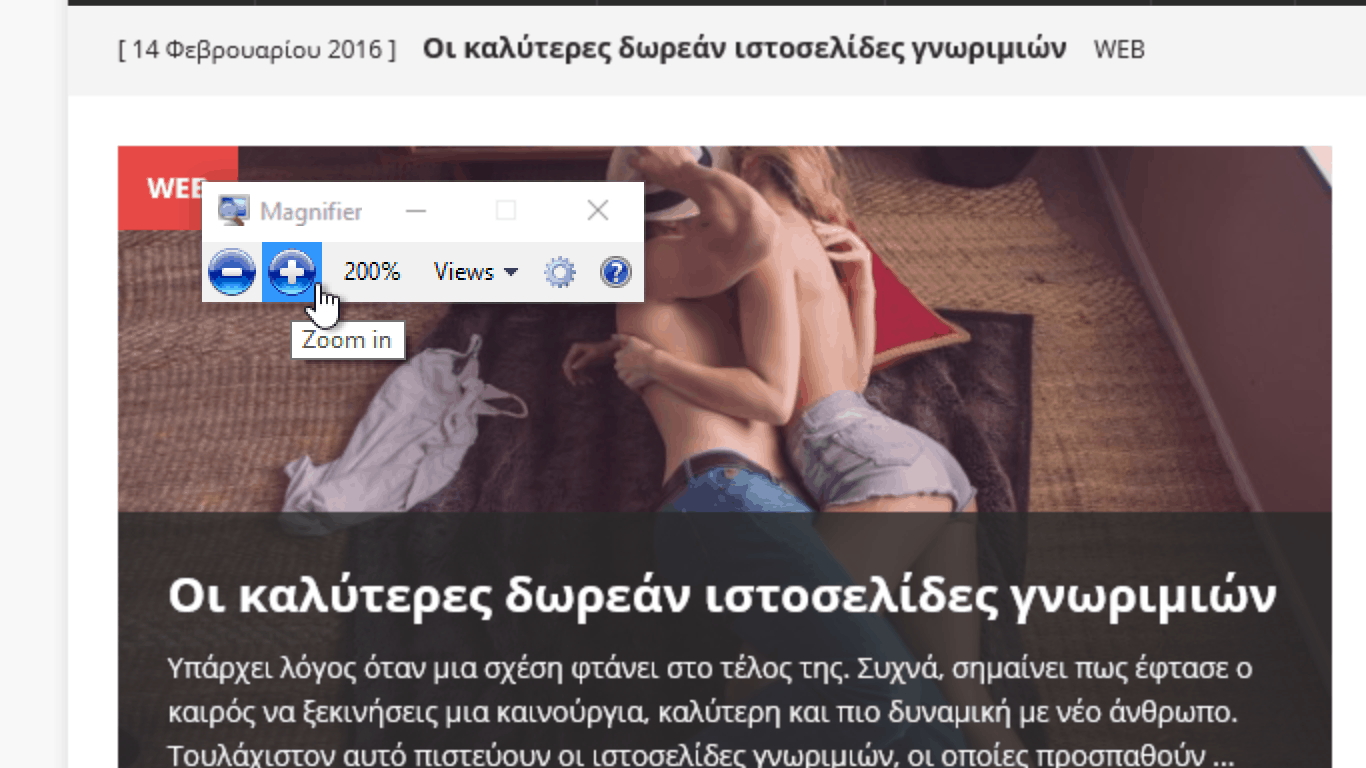This screenshot has width=1366, height=768.
Task: Click the Magnifier title bar text
Action: point(311,211)
